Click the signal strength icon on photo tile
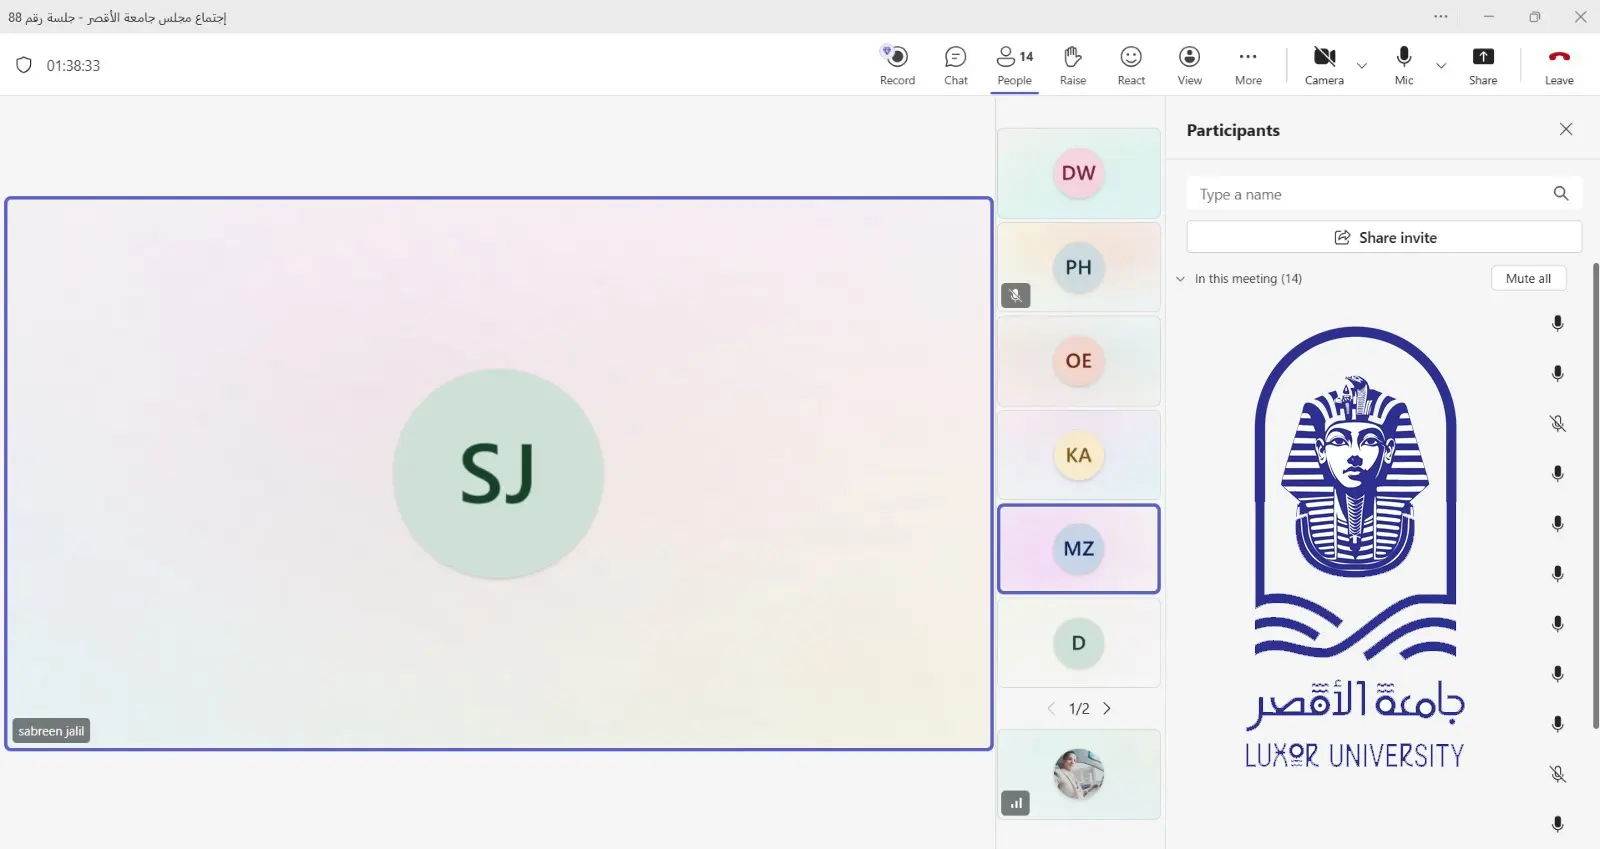Image resolution: width=1600 pixels, height=849 pixels. pos(1015,803)
